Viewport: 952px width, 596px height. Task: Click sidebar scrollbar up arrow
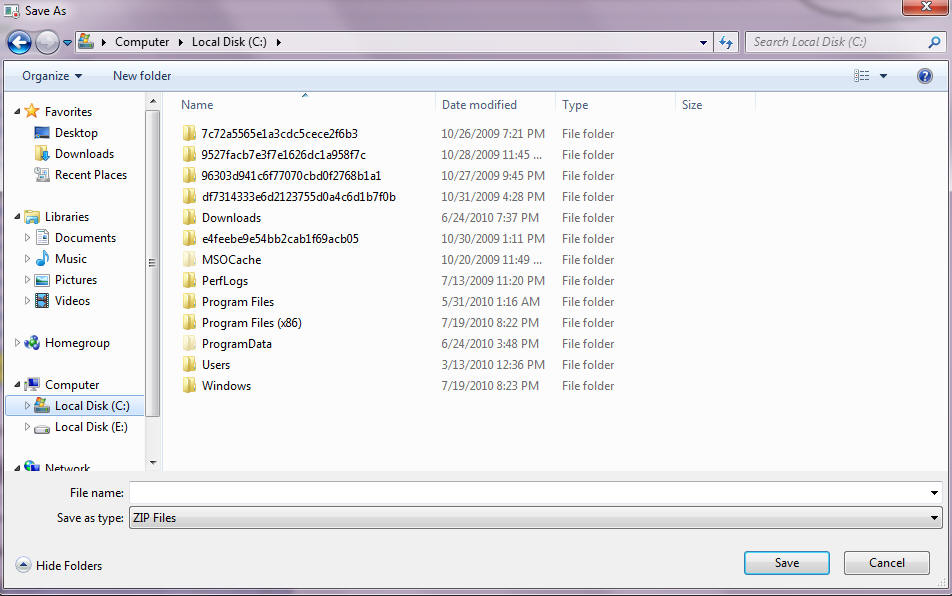point(153,101)
